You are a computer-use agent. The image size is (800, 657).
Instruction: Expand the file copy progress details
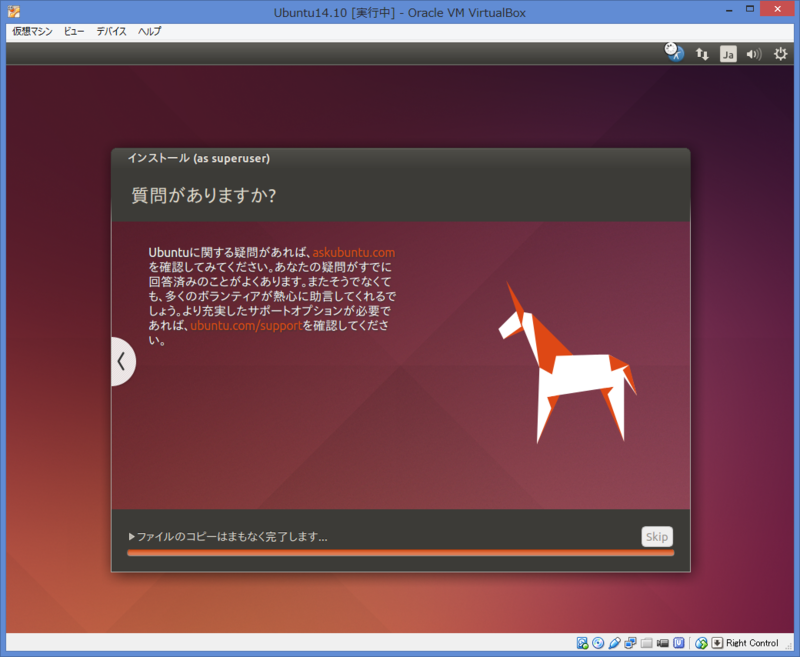[x=131, y=536]
